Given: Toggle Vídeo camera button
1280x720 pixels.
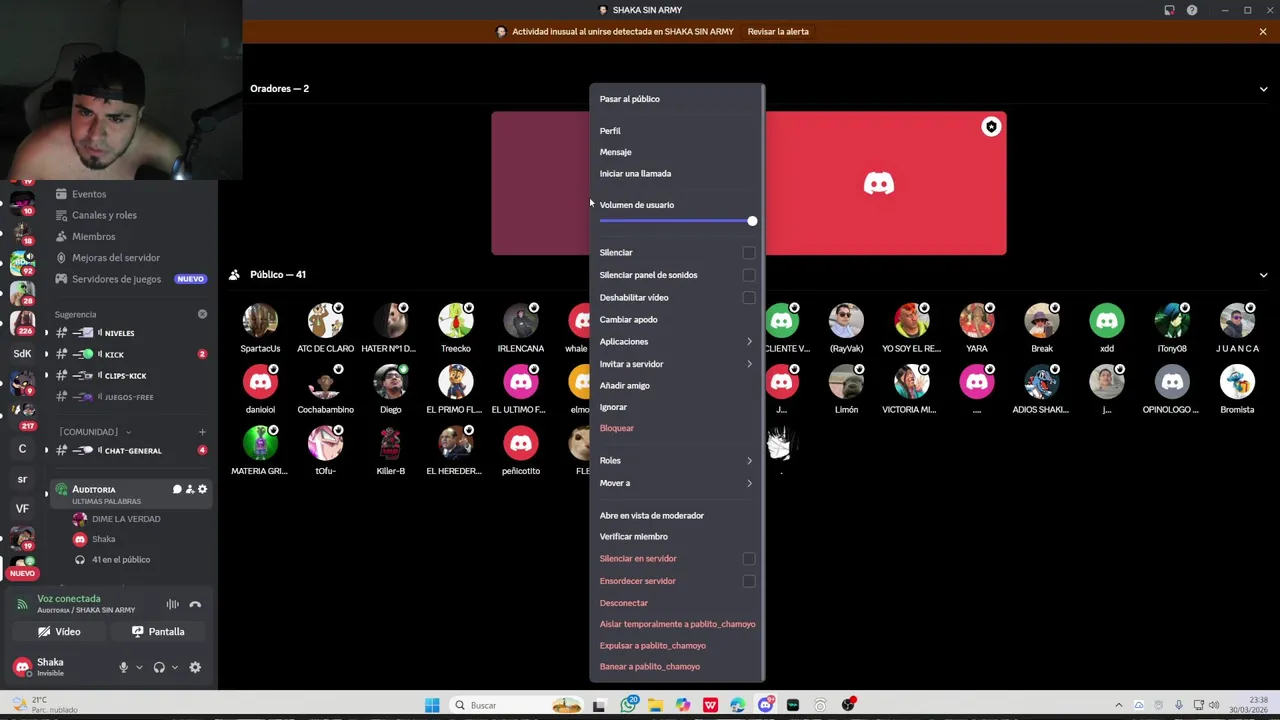Looking at the screenshot, I should click(x=59, y=632).
